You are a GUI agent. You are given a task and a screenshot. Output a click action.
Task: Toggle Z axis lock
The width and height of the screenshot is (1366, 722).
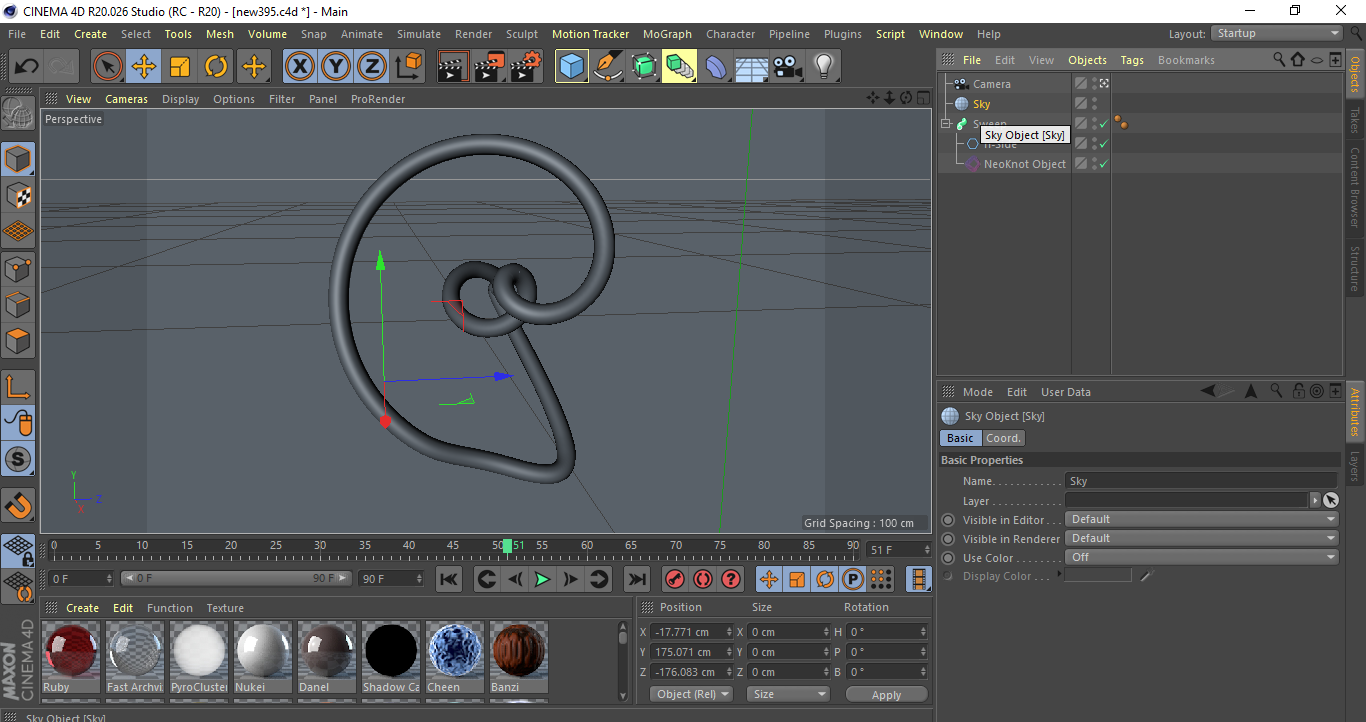click(x=371, y=67)
